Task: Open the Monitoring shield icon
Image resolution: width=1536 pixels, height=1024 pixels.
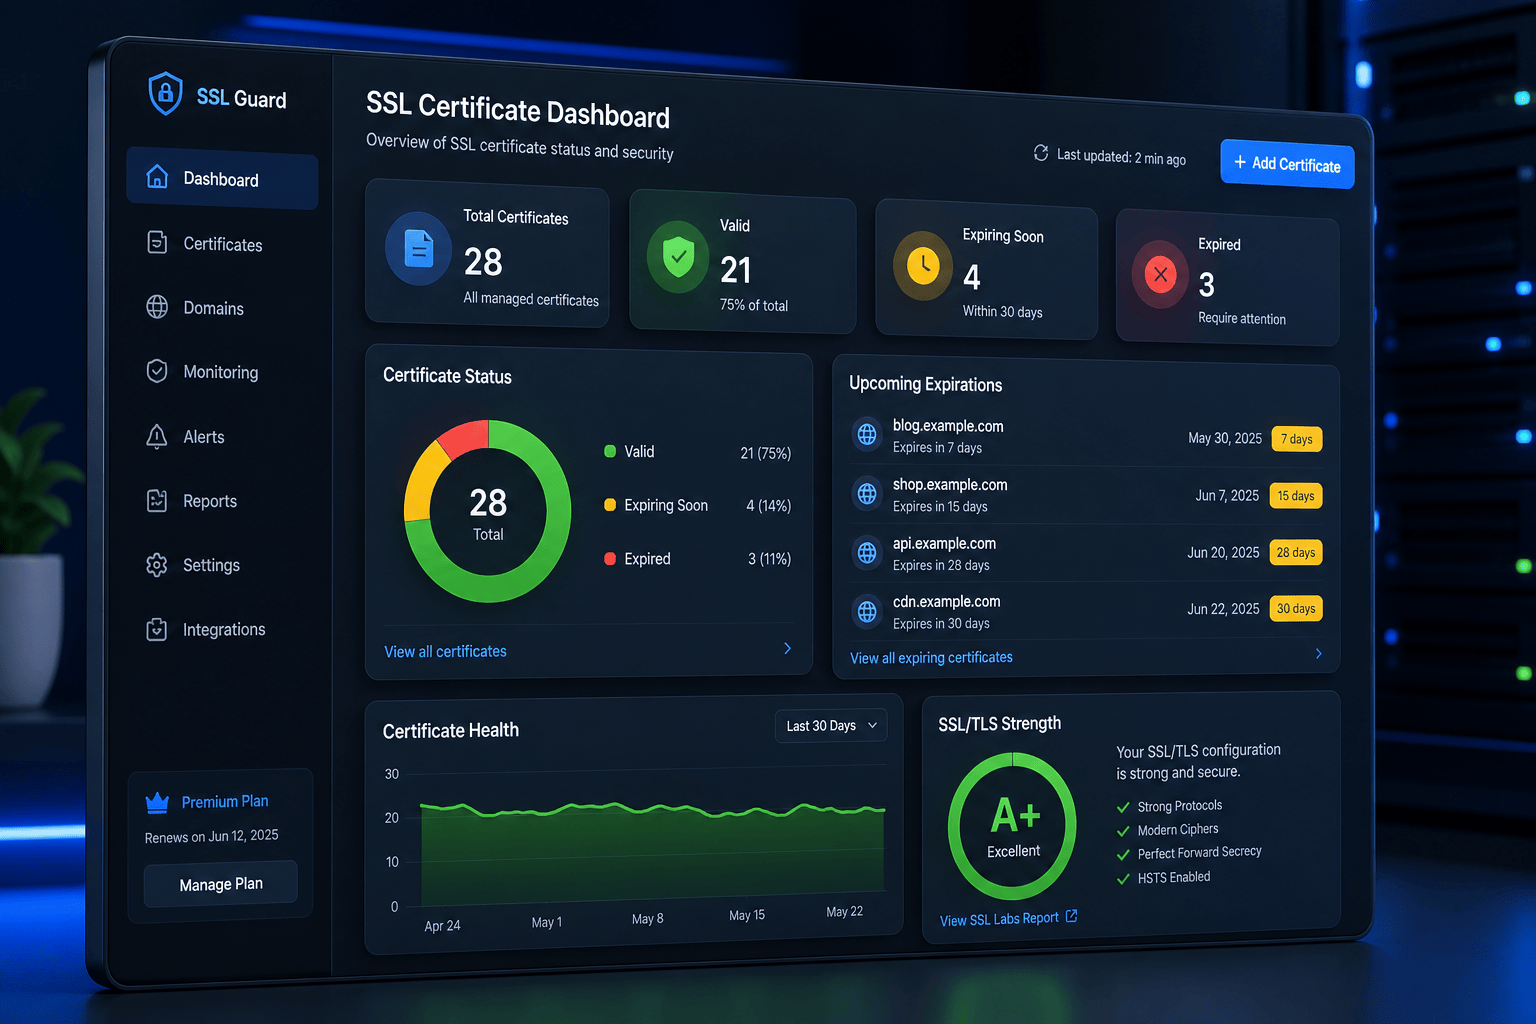Action: pos(157,371)
